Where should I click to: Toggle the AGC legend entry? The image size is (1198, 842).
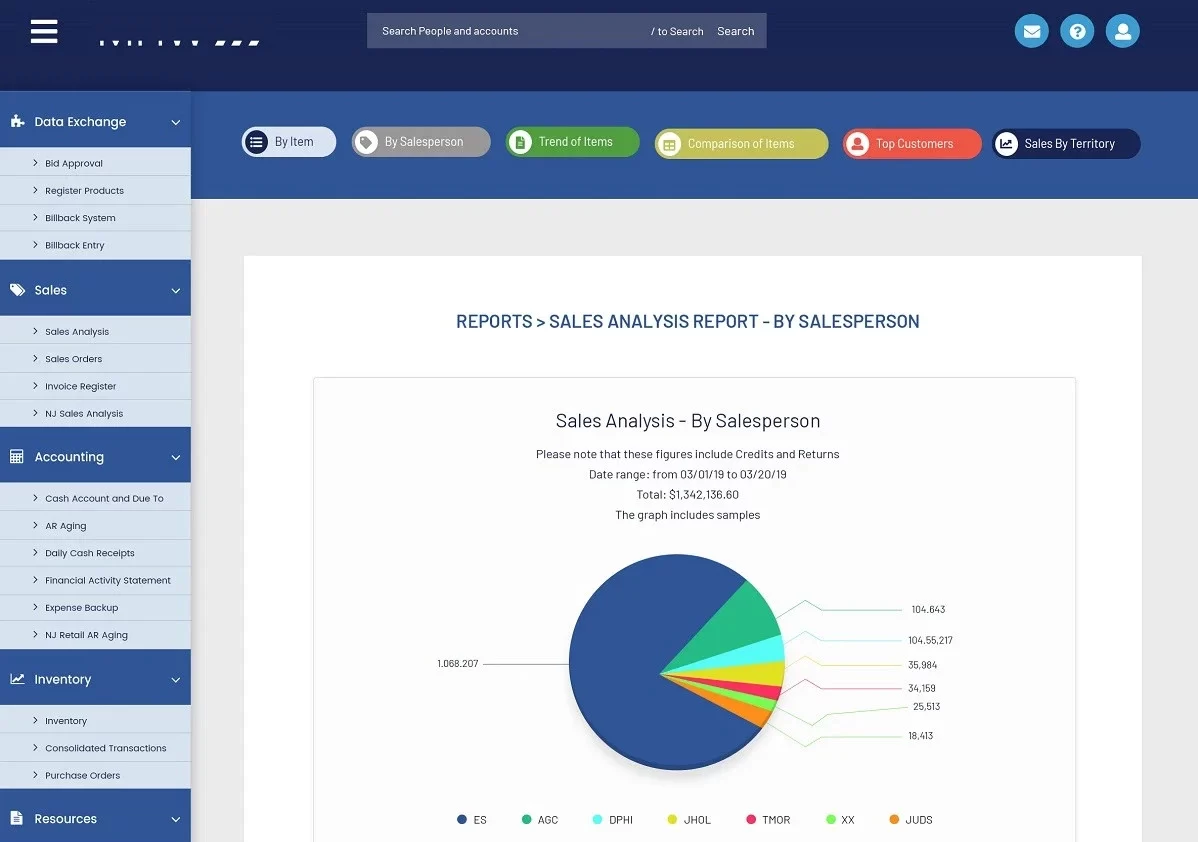point(539,820)
